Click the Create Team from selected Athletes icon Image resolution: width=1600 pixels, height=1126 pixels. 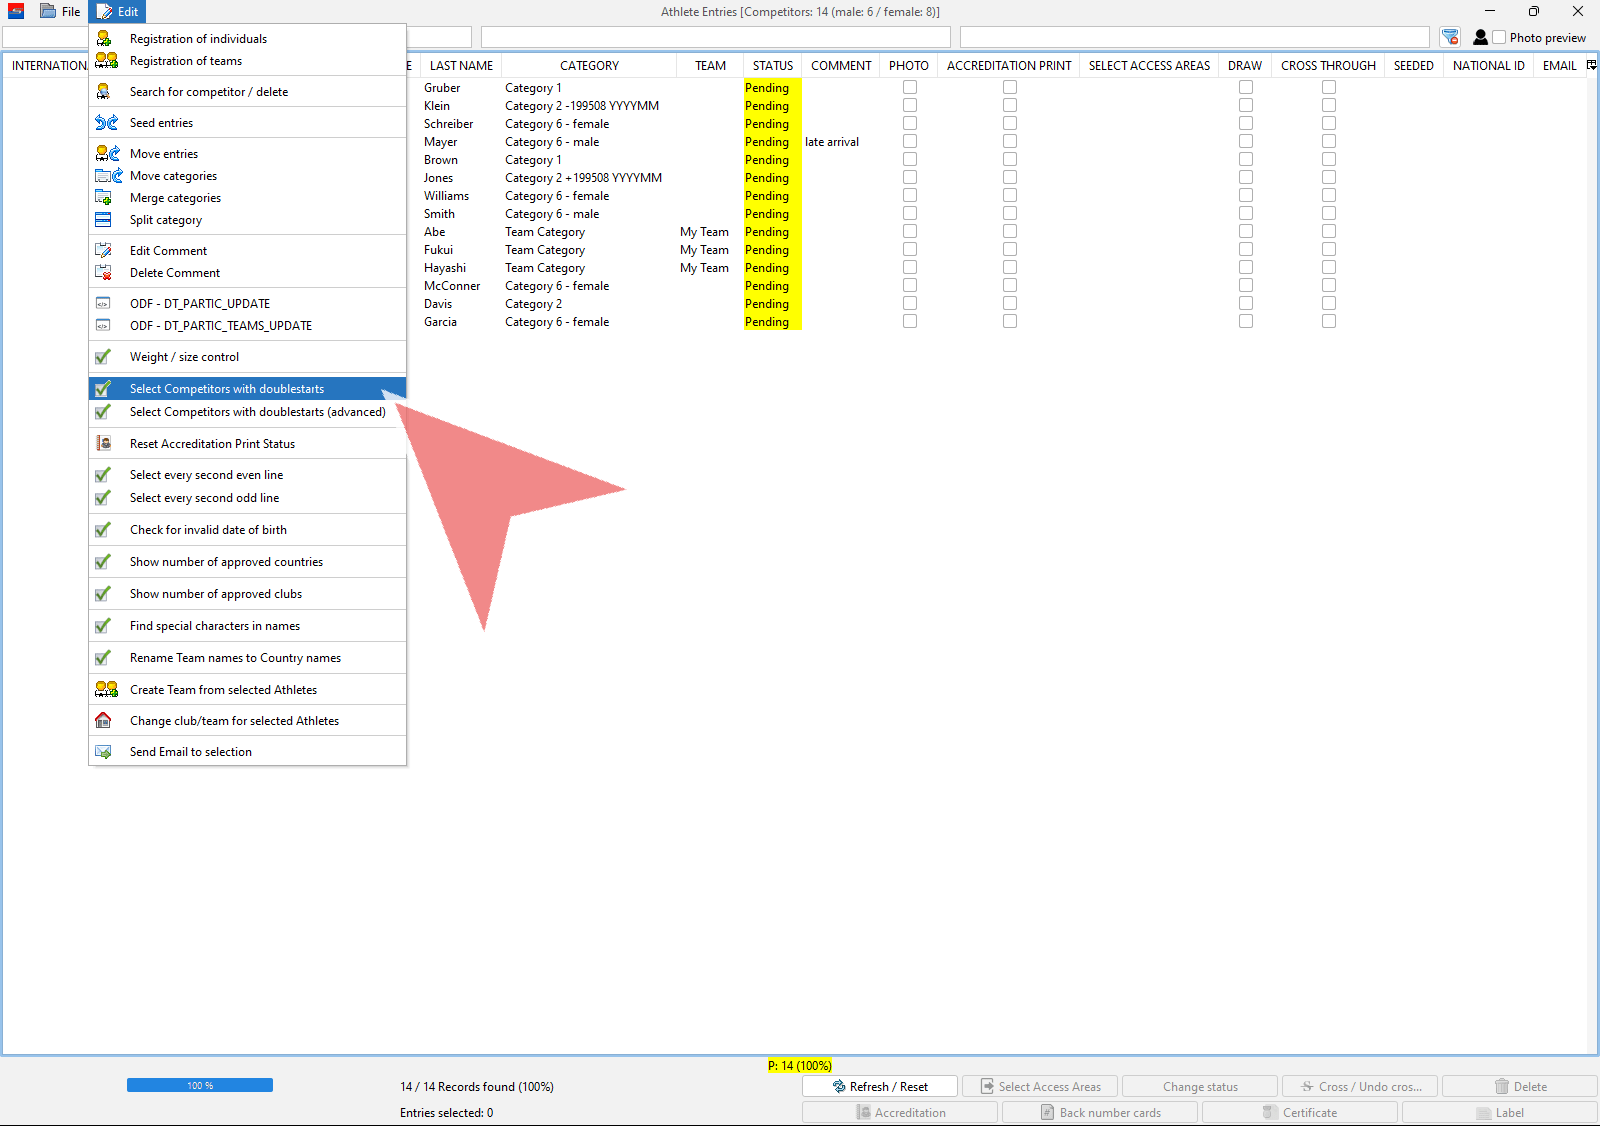pyautogui.click(x=106, y=690)
